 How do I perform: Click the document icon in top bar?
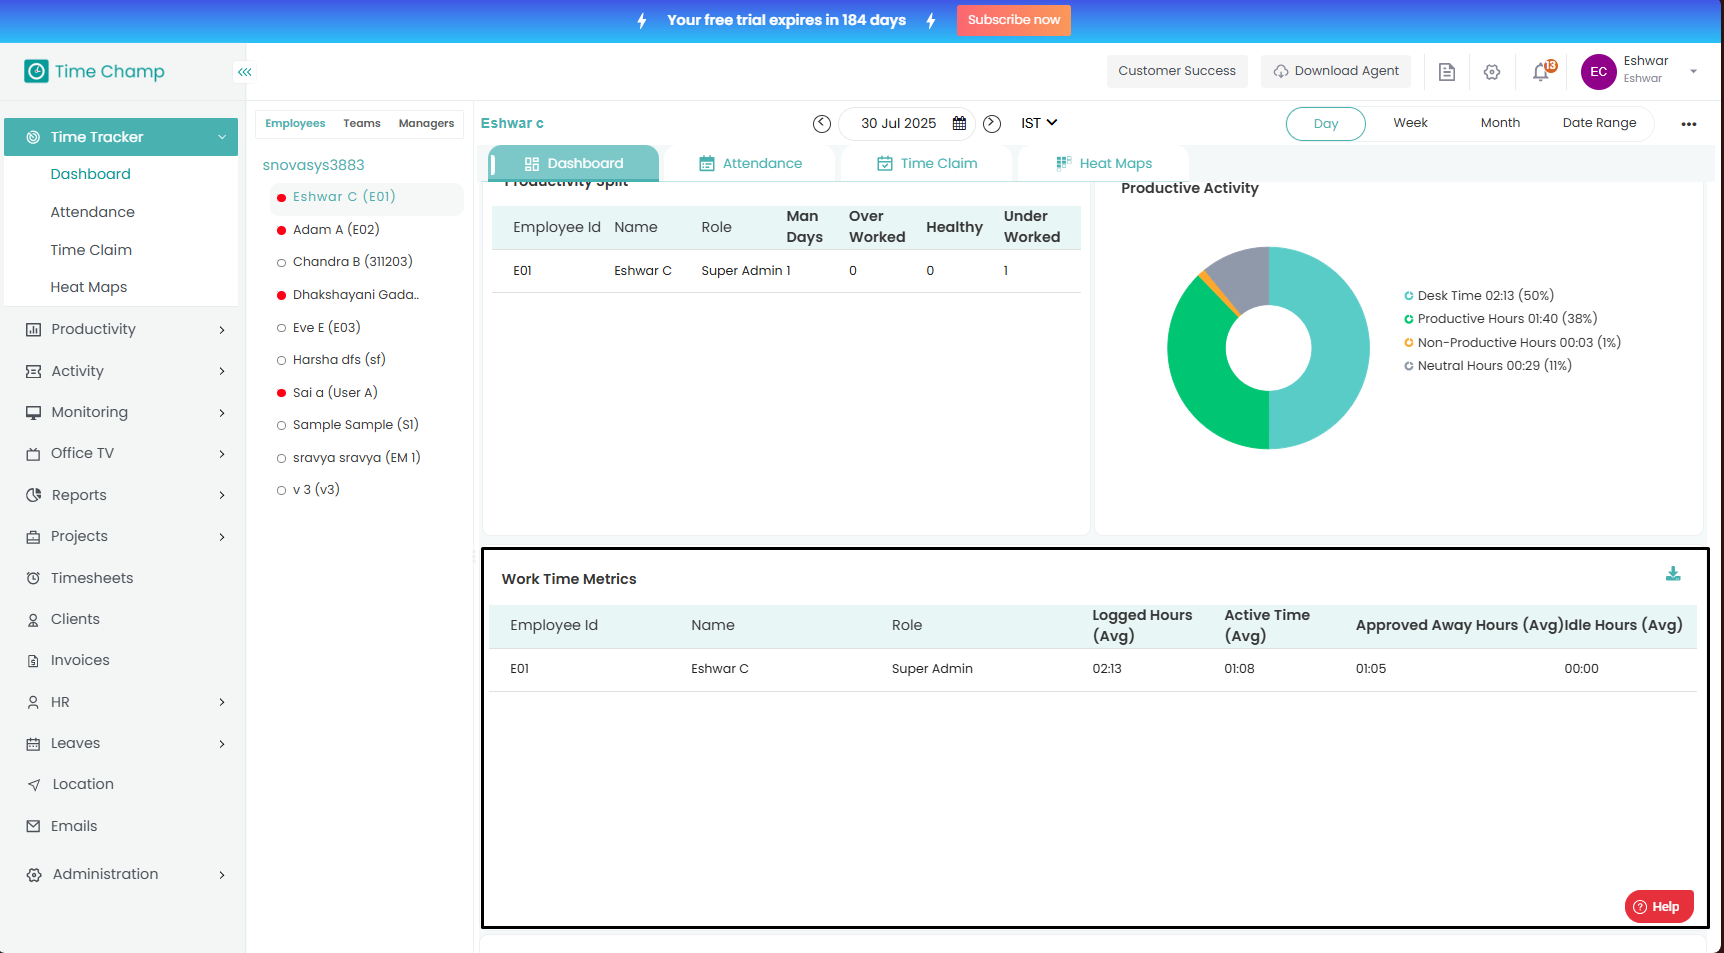point(1446,72)
